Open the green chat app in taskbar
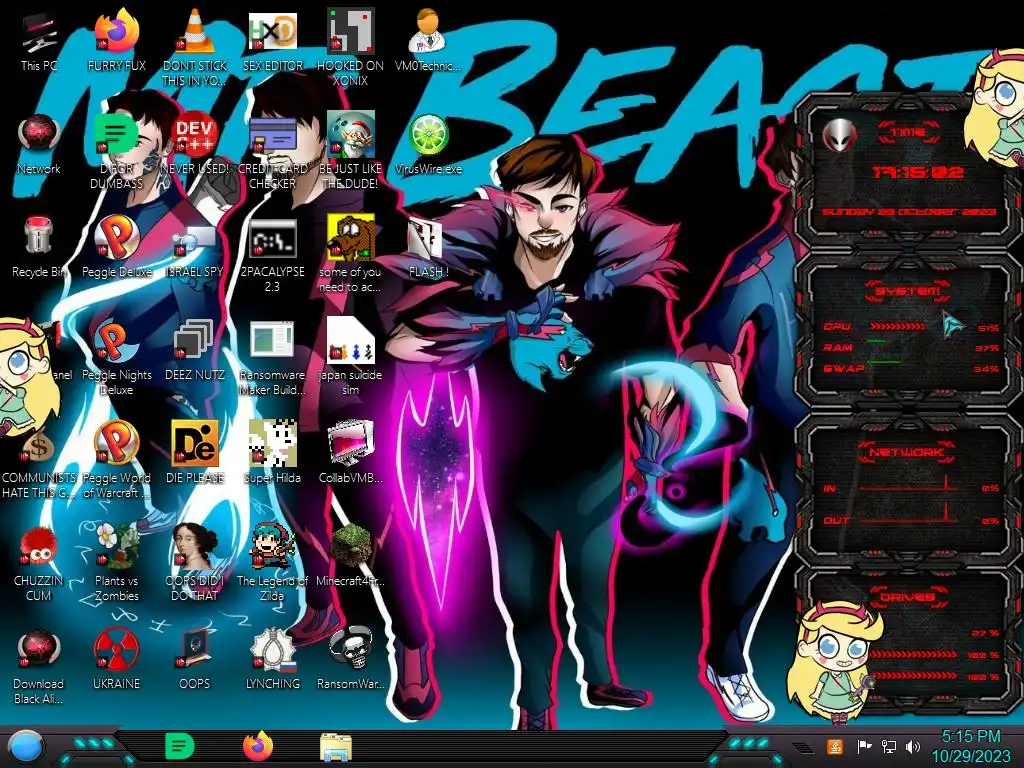 [180, 746]
